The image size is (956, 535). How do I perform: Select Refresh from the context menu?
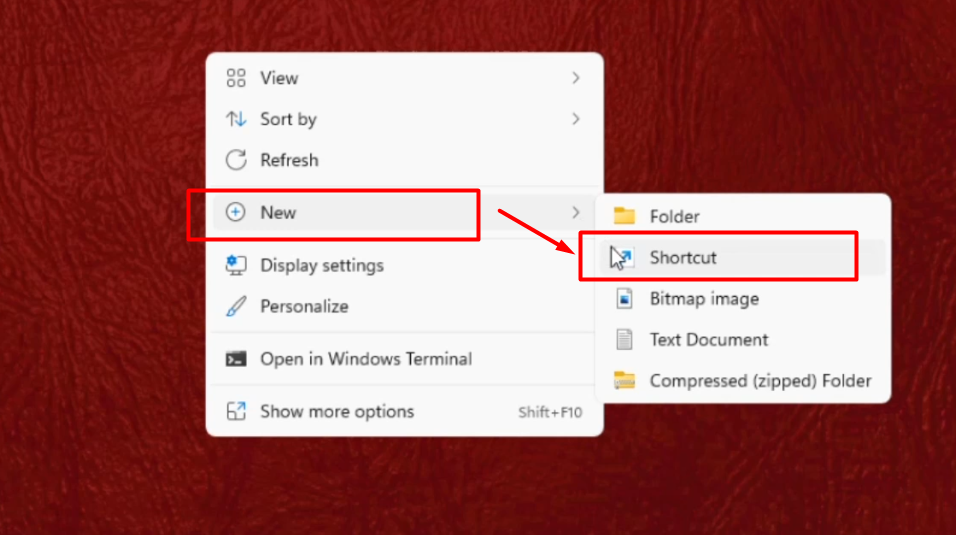click(x=404, y=160)
